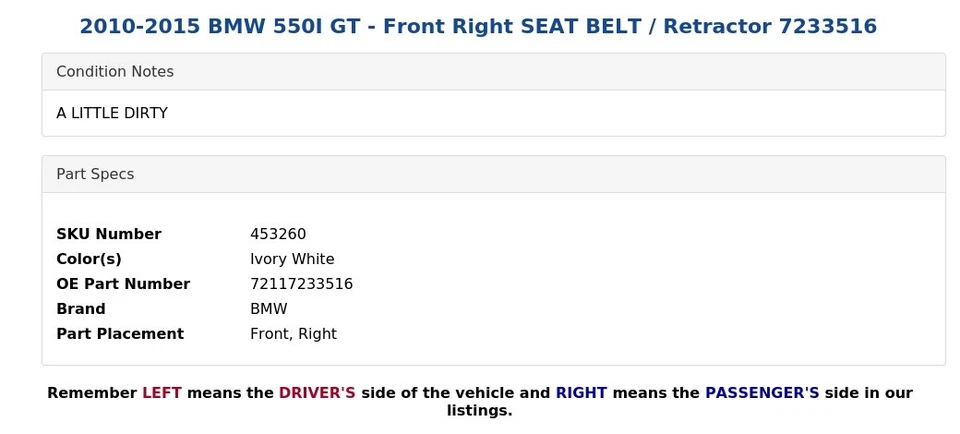Viewport: 960px width, 434px height.
Task: Select the BMW brand value
Action: coord(269,309)
